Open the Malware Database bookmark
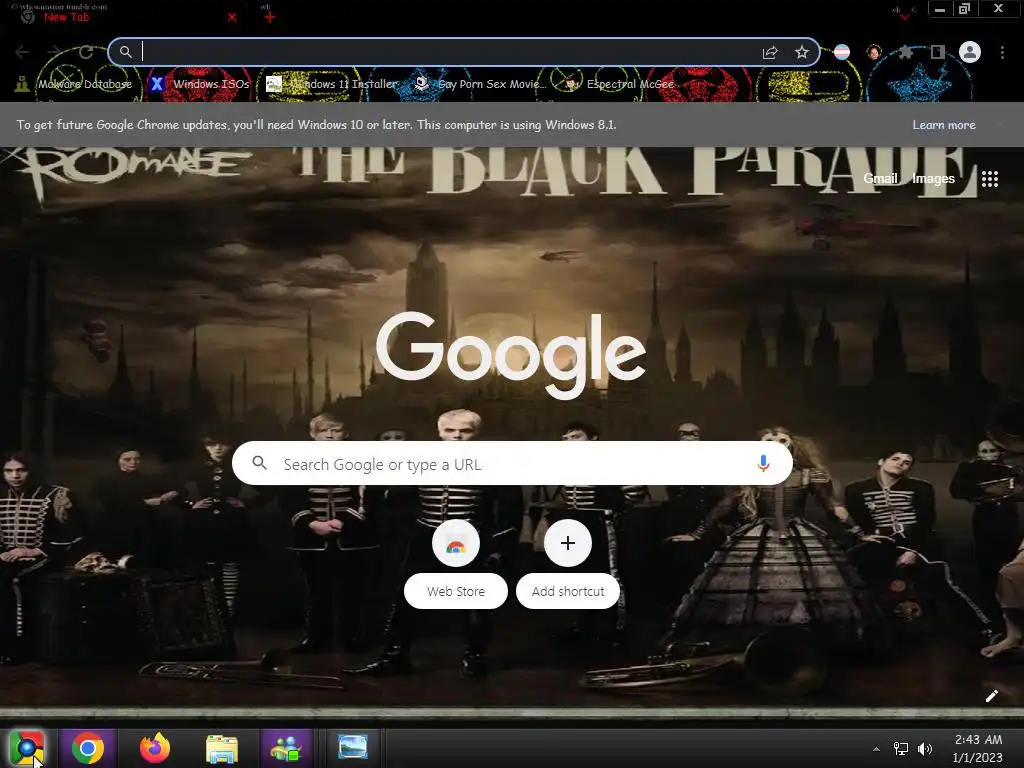1024x768 pixels. click(74, 84)
